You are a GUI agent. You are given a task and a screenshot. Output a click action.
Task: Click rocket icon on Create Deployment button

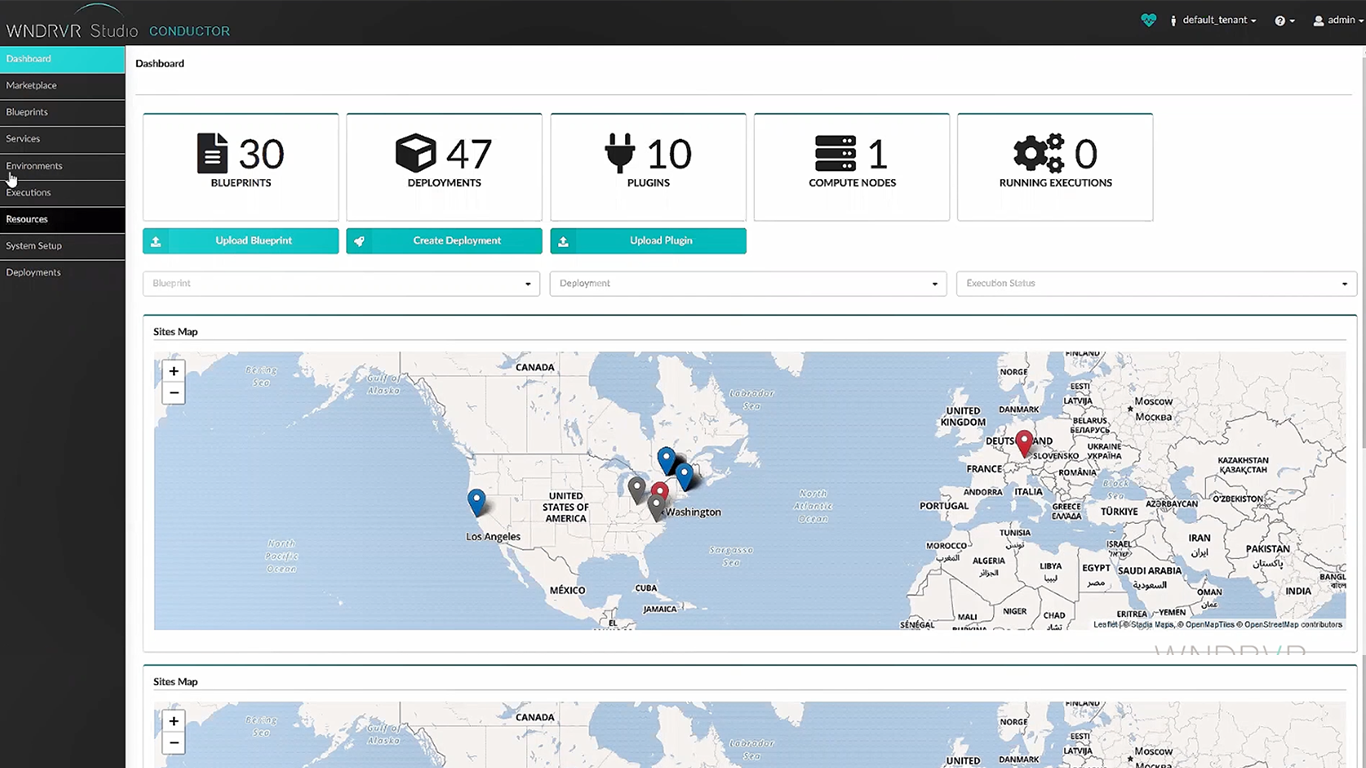[359, 241]
